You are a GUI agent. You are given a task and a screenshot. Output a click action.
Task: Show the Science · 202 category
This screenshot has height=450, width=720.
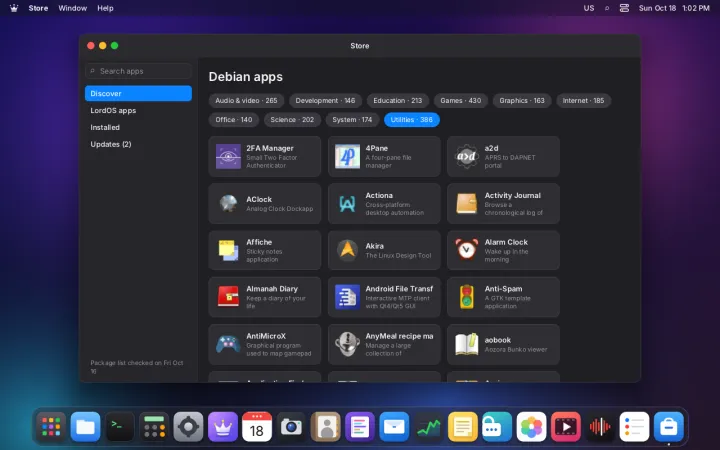(x=292, y=120)
